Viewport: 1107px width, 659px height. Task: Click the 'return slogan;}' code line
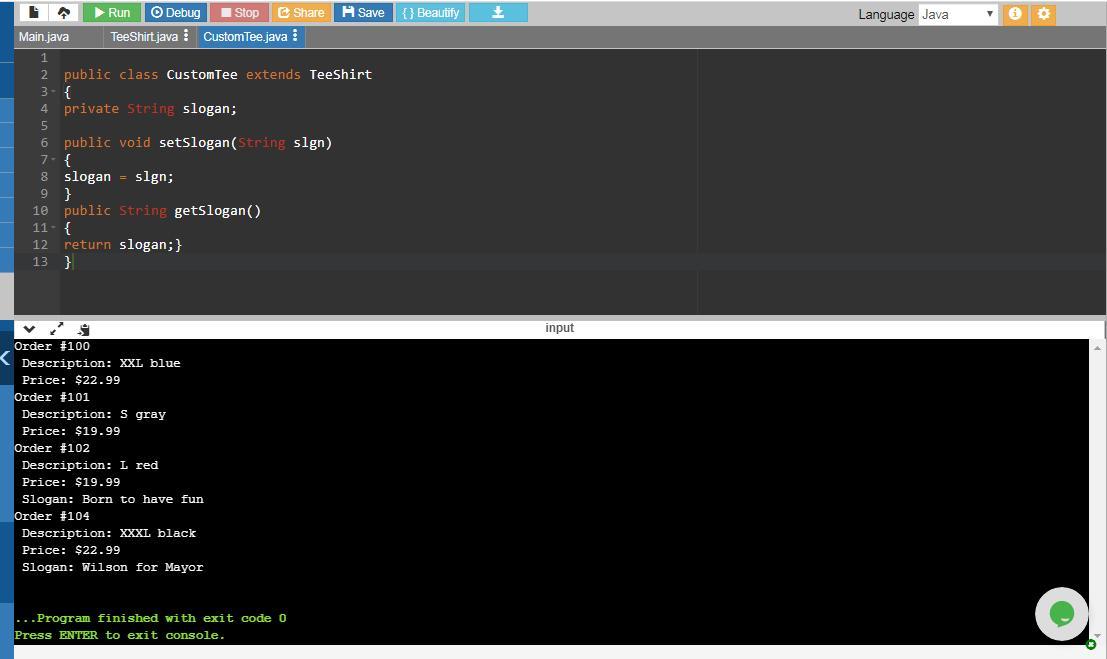click(x=123, y=244)
